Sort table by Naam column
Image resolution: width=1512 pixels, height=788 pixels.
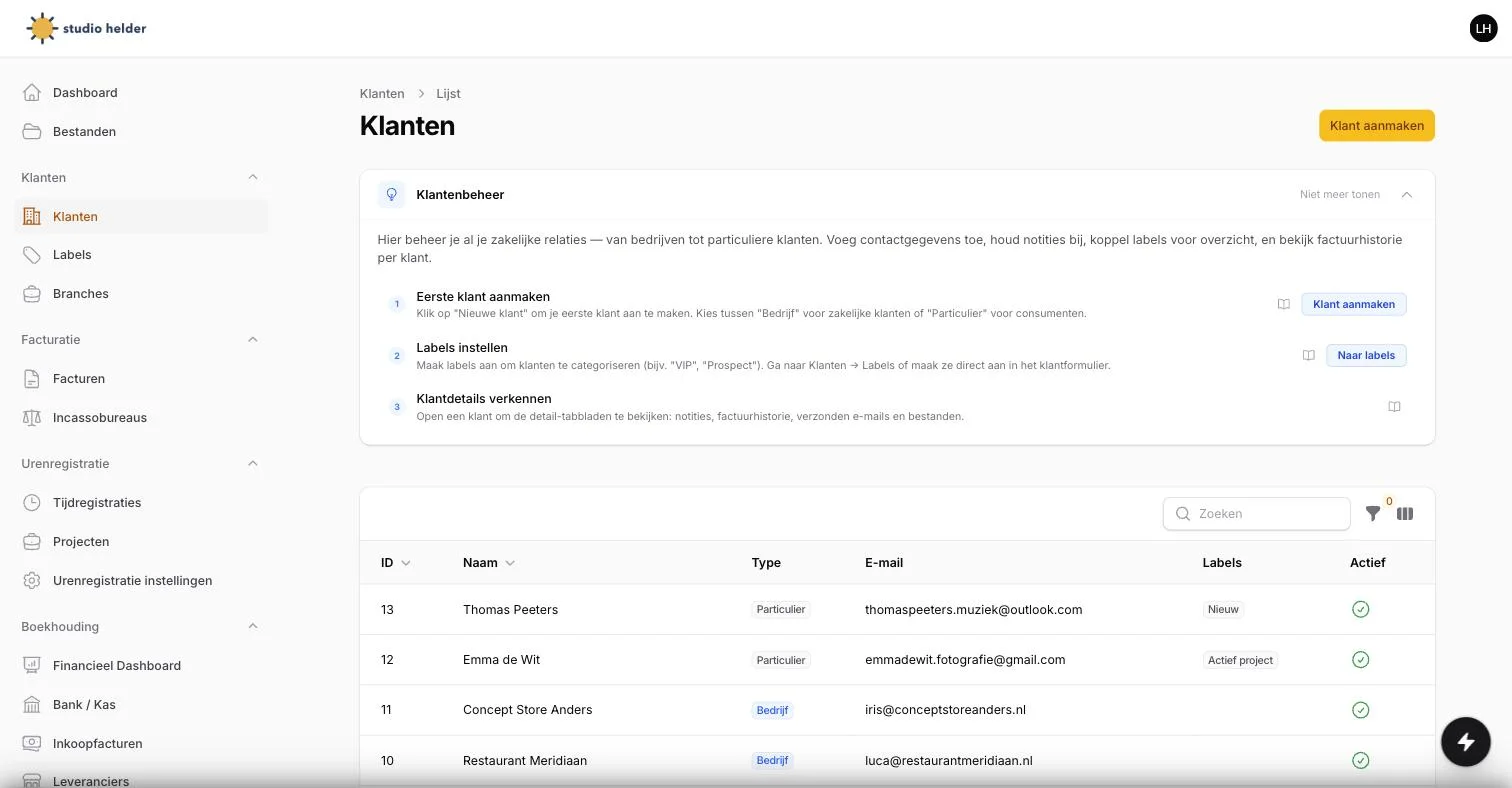[x=489, y=563]
